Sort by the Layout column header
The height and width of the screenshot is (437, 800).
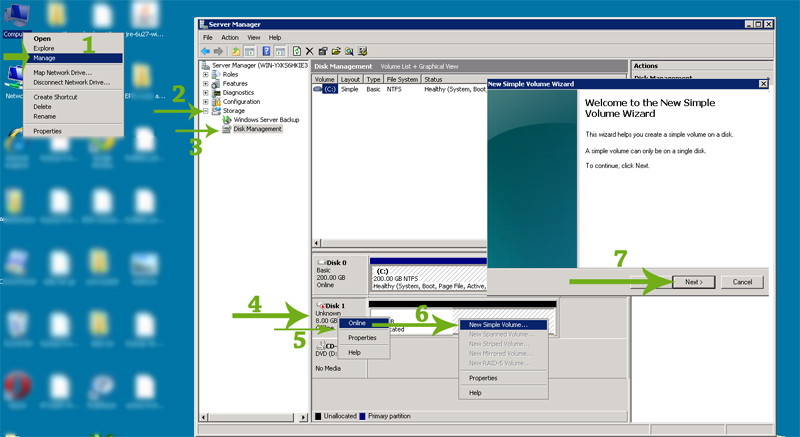(x=350, y=80)
